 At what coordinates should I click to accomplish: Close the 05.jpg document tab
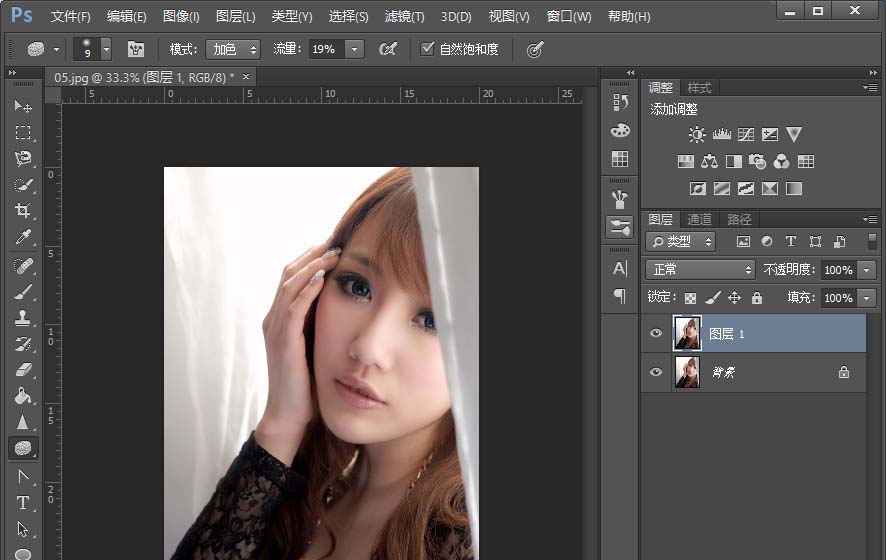click(x=246, y=76)
